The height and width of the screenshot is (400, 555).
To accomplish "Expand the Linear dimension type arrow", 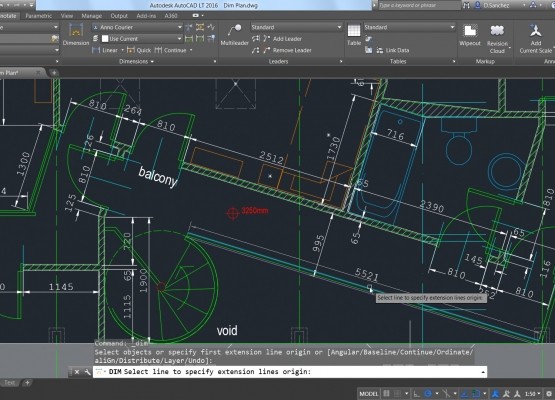I will pos(122,50).
